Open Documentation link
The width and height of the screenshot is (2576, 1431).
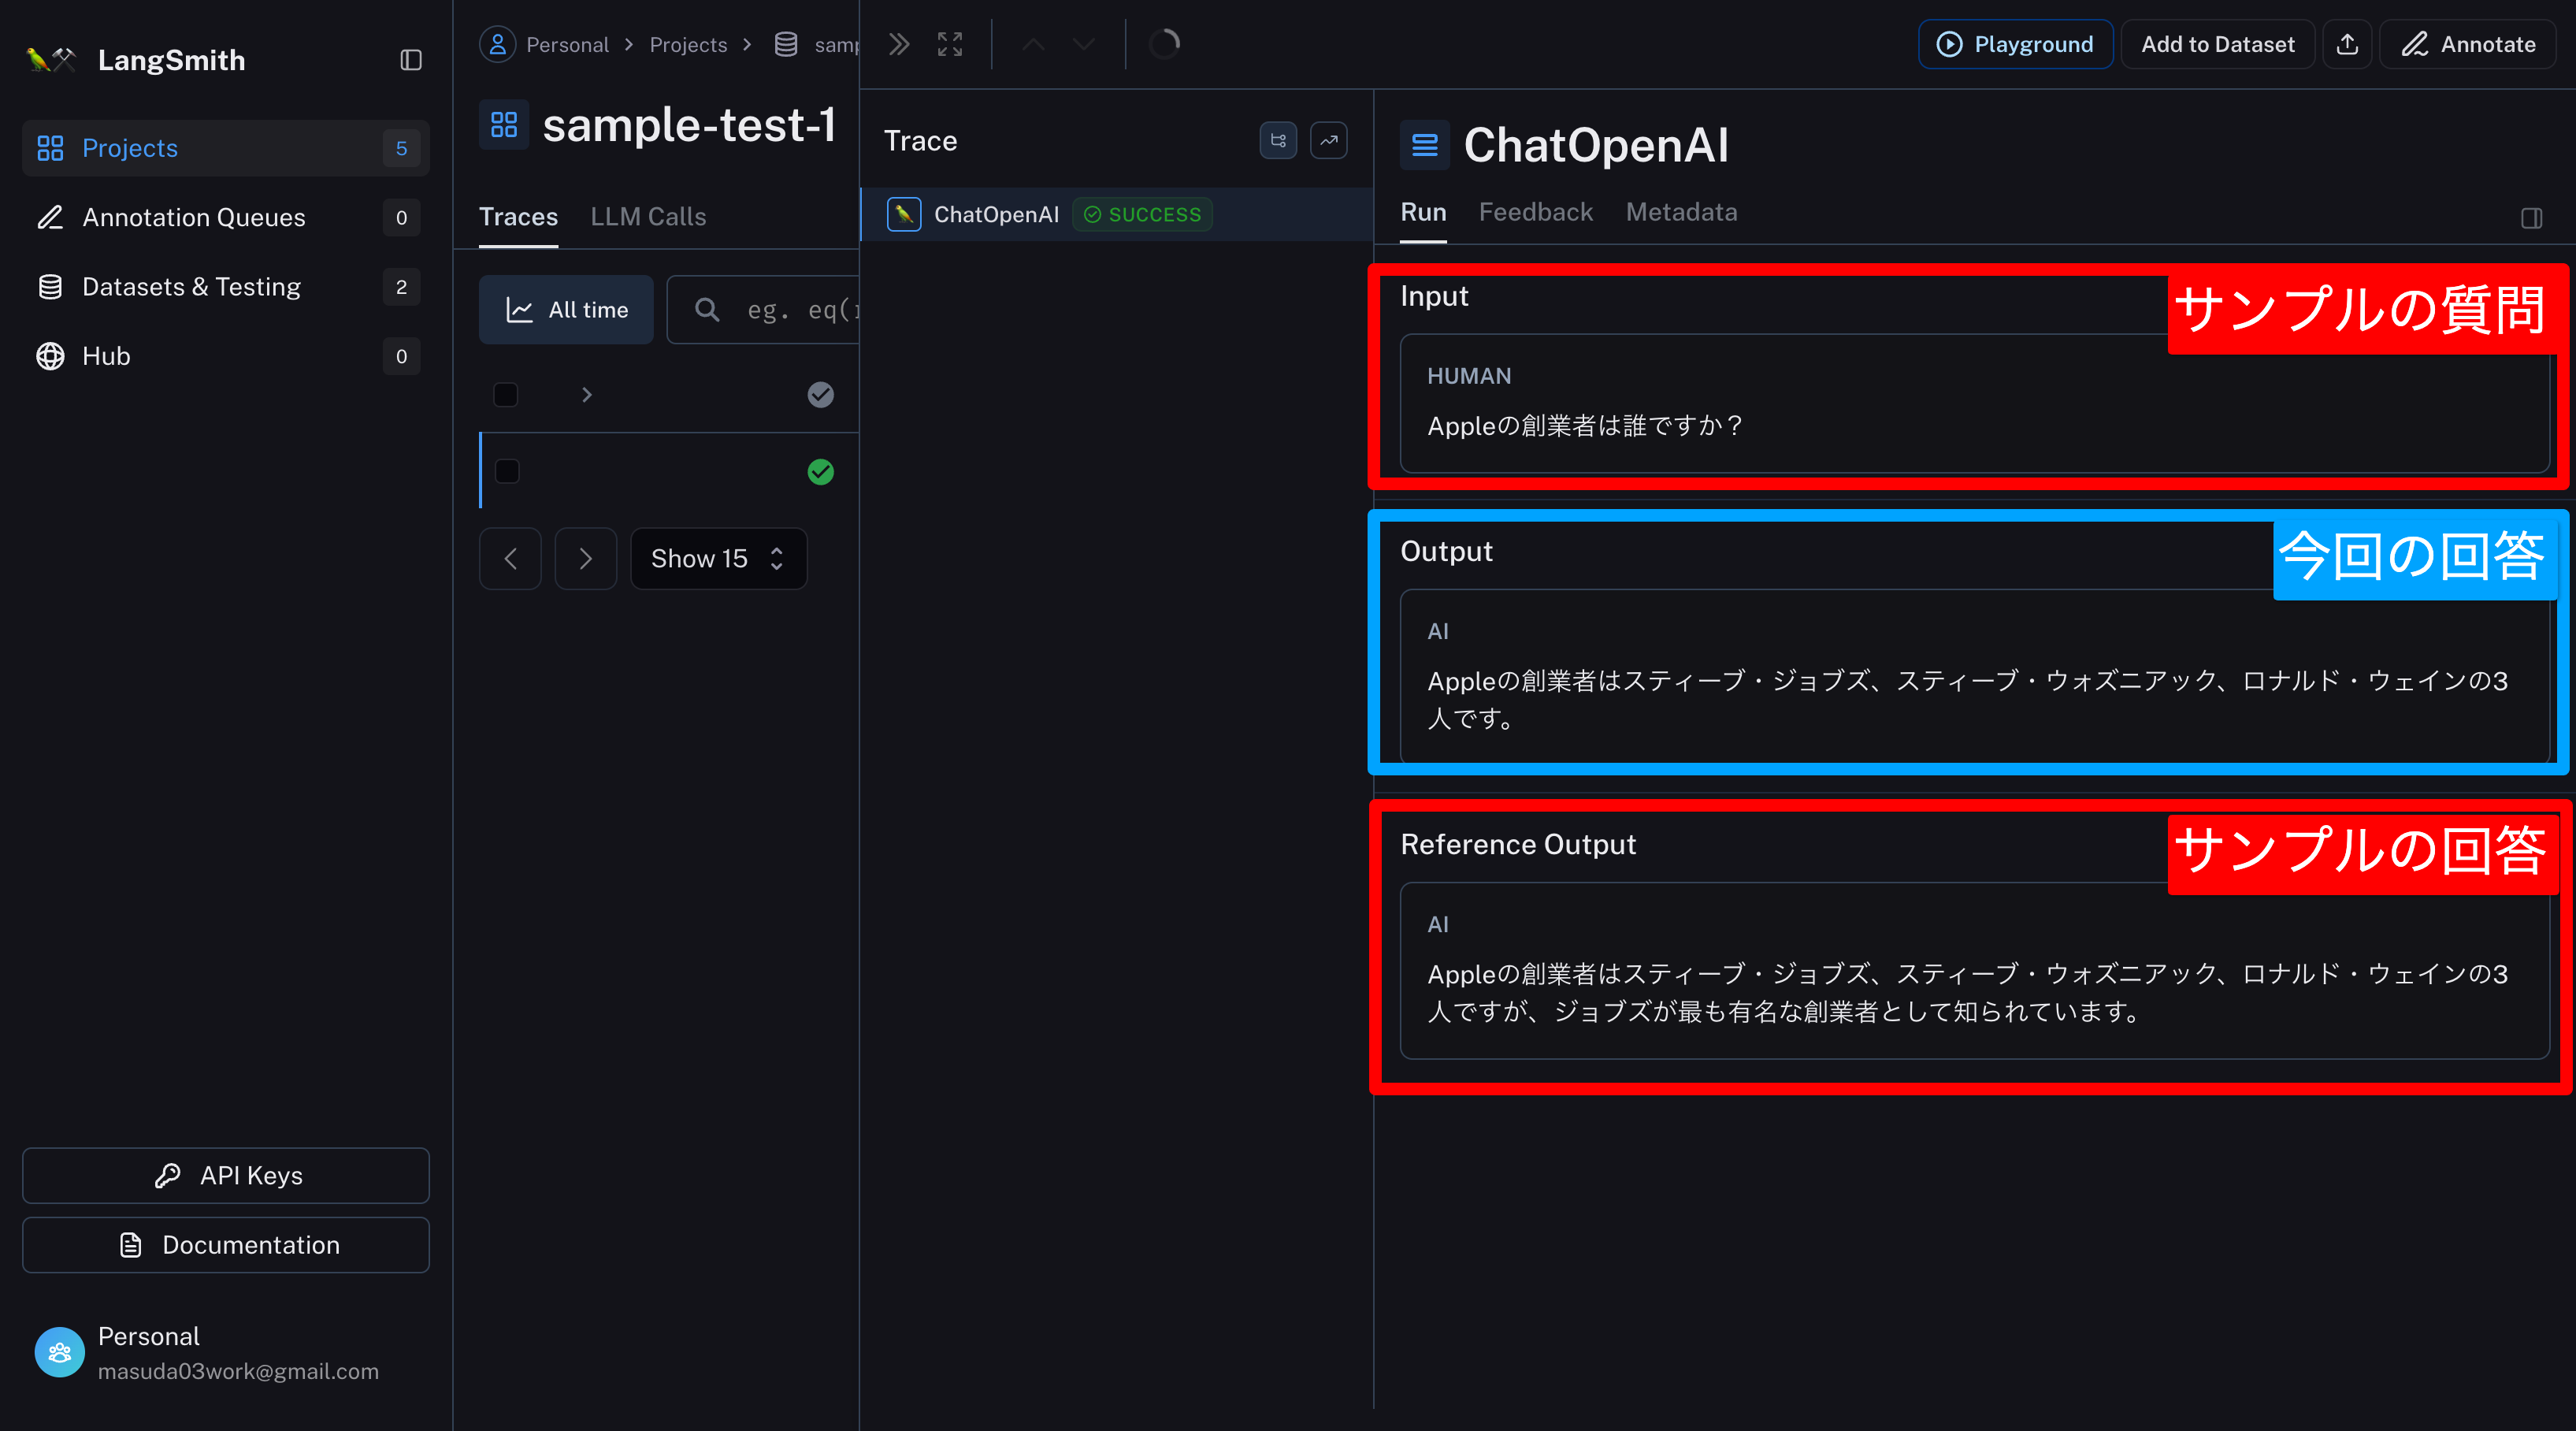226,1245
